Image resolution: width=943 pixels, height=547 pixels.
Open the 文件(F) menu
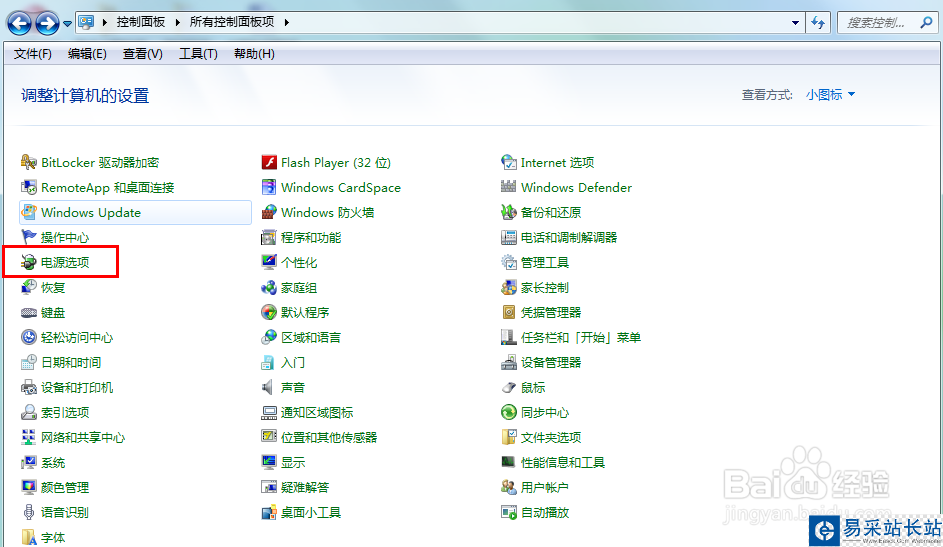click(32, 54)
